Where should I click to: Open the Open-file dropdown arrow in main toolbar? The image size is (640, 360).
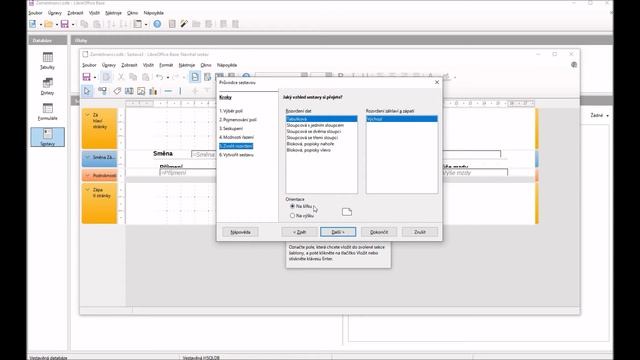(x=56, y=24)
